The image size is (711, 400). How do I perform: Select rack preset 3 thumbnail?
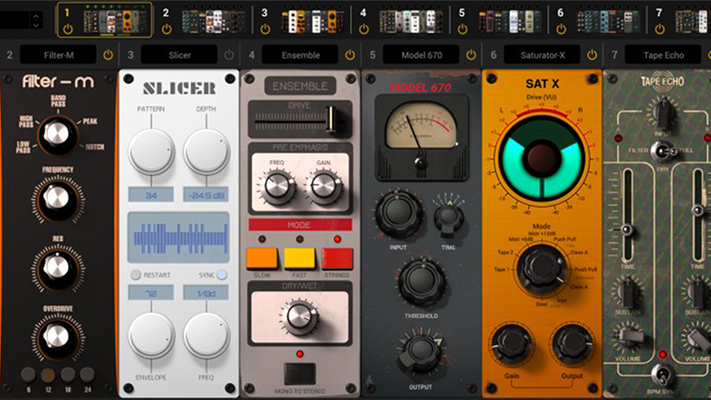[x=312, y=21]
